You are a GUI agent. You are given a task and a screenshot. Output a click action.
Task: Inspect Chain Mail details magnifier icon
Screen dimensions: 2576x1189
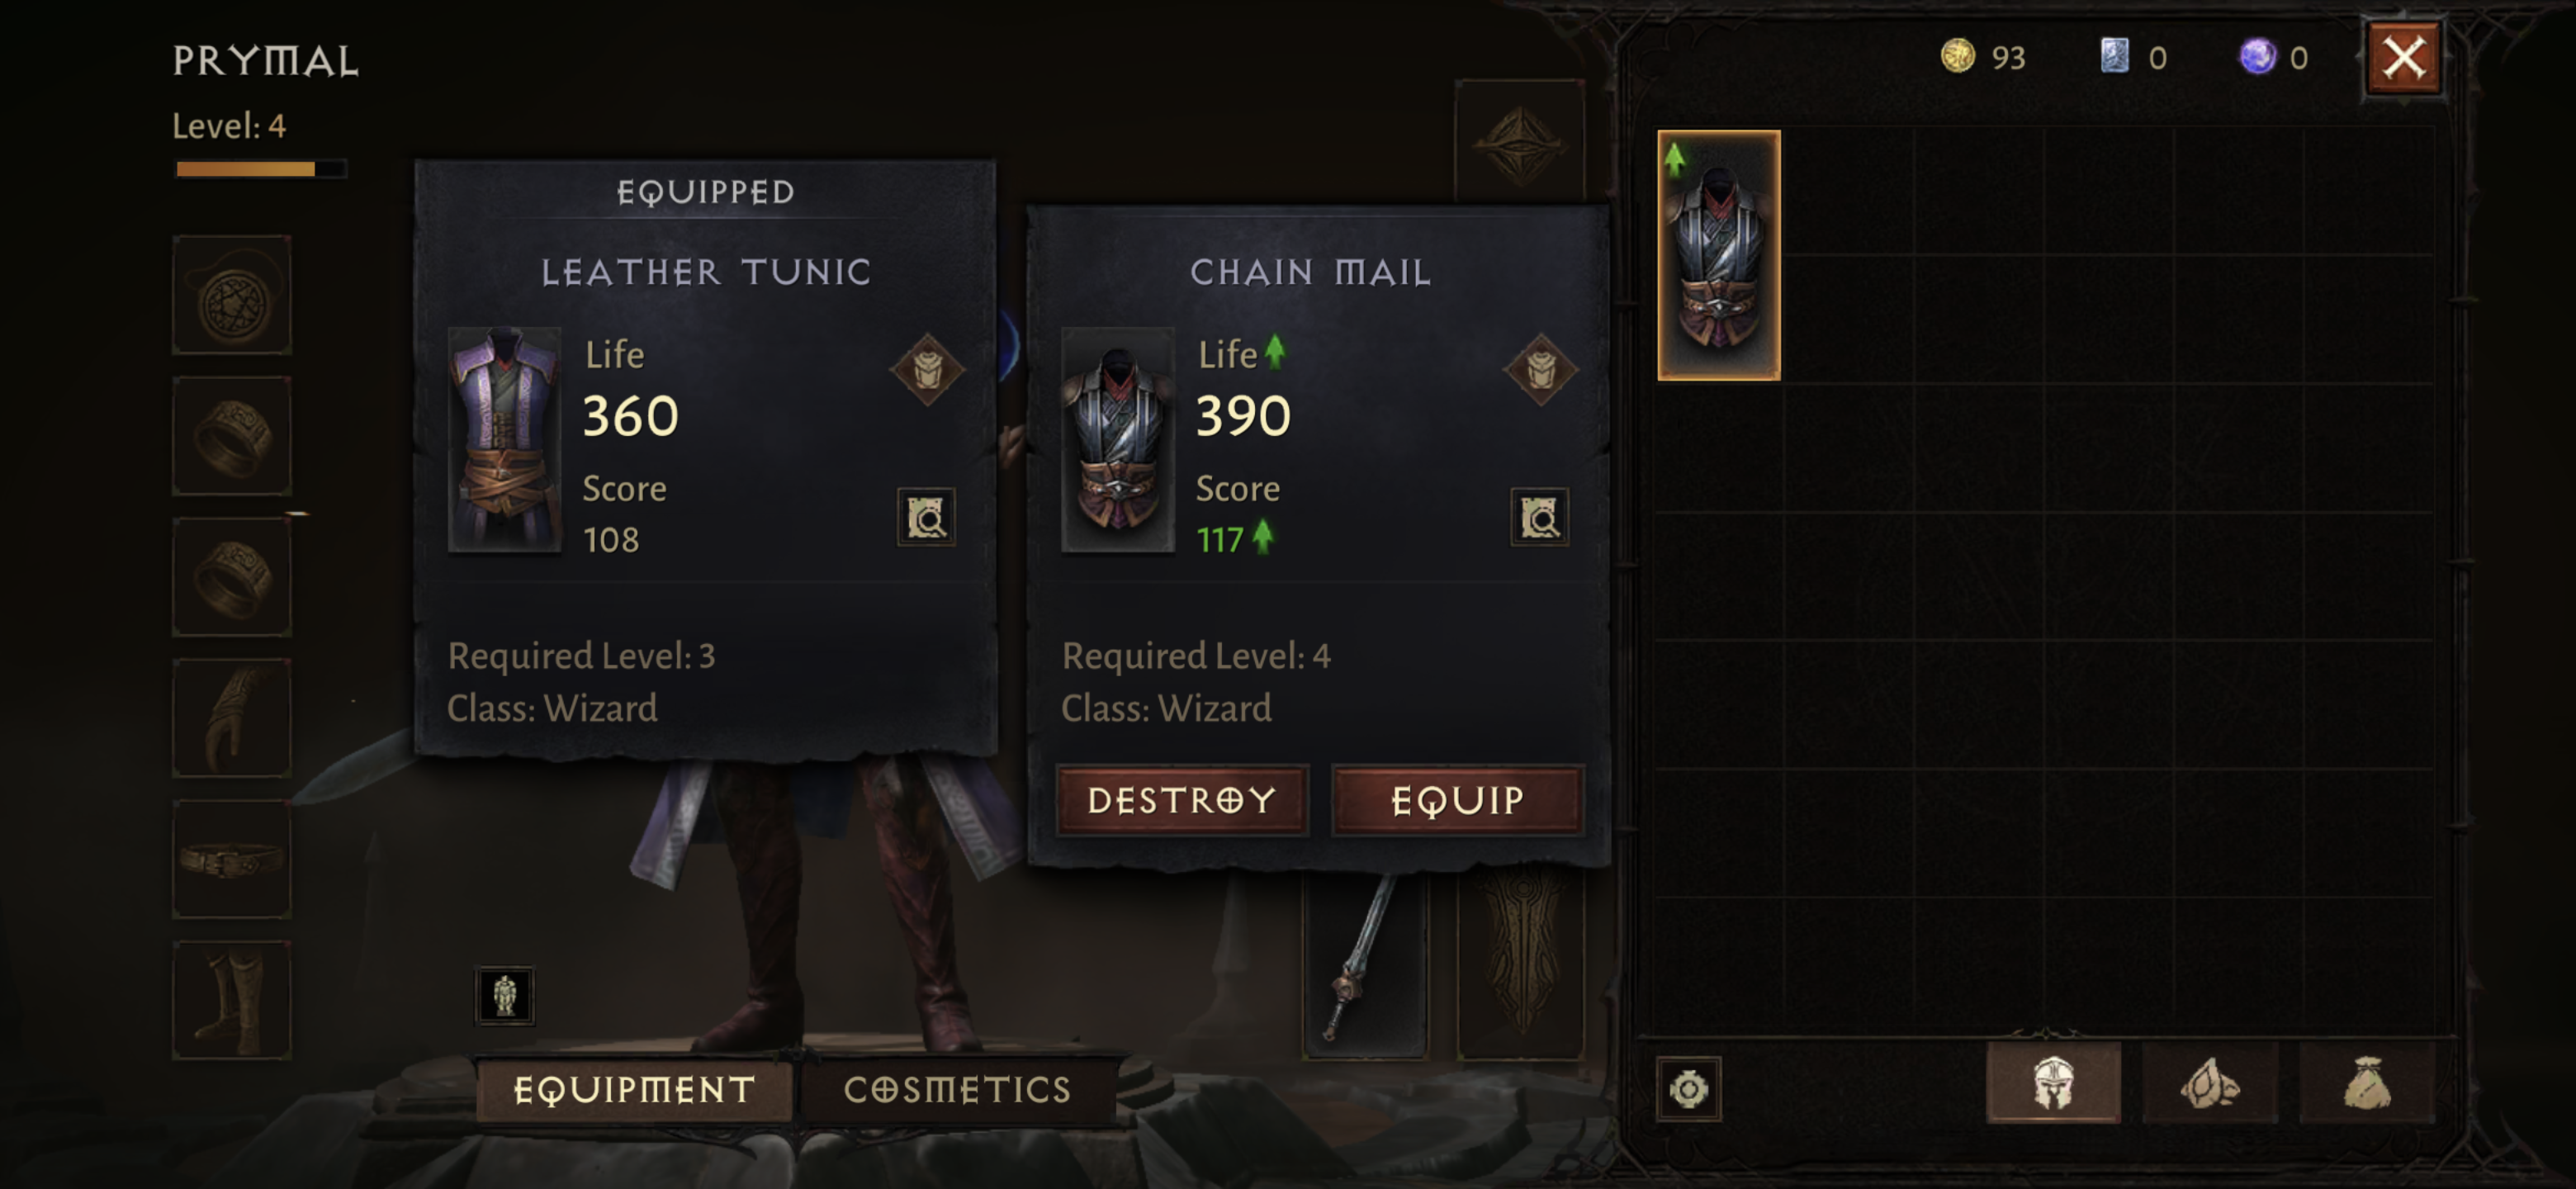pos(1539,517)
